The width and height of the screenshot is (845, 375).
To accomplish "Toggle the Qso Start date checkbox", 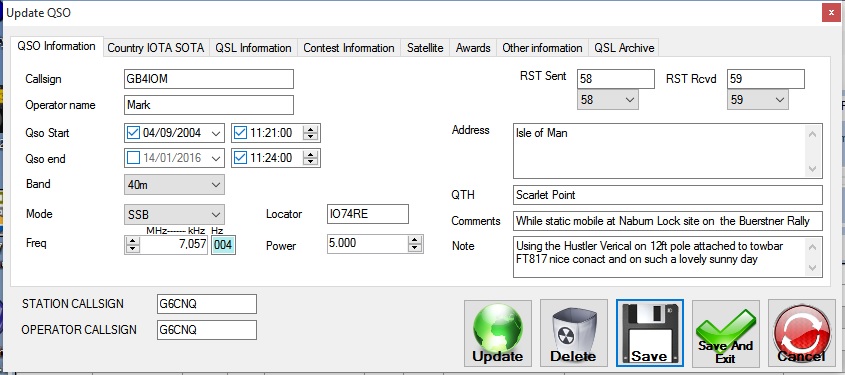I will click(x=133, y=133).
